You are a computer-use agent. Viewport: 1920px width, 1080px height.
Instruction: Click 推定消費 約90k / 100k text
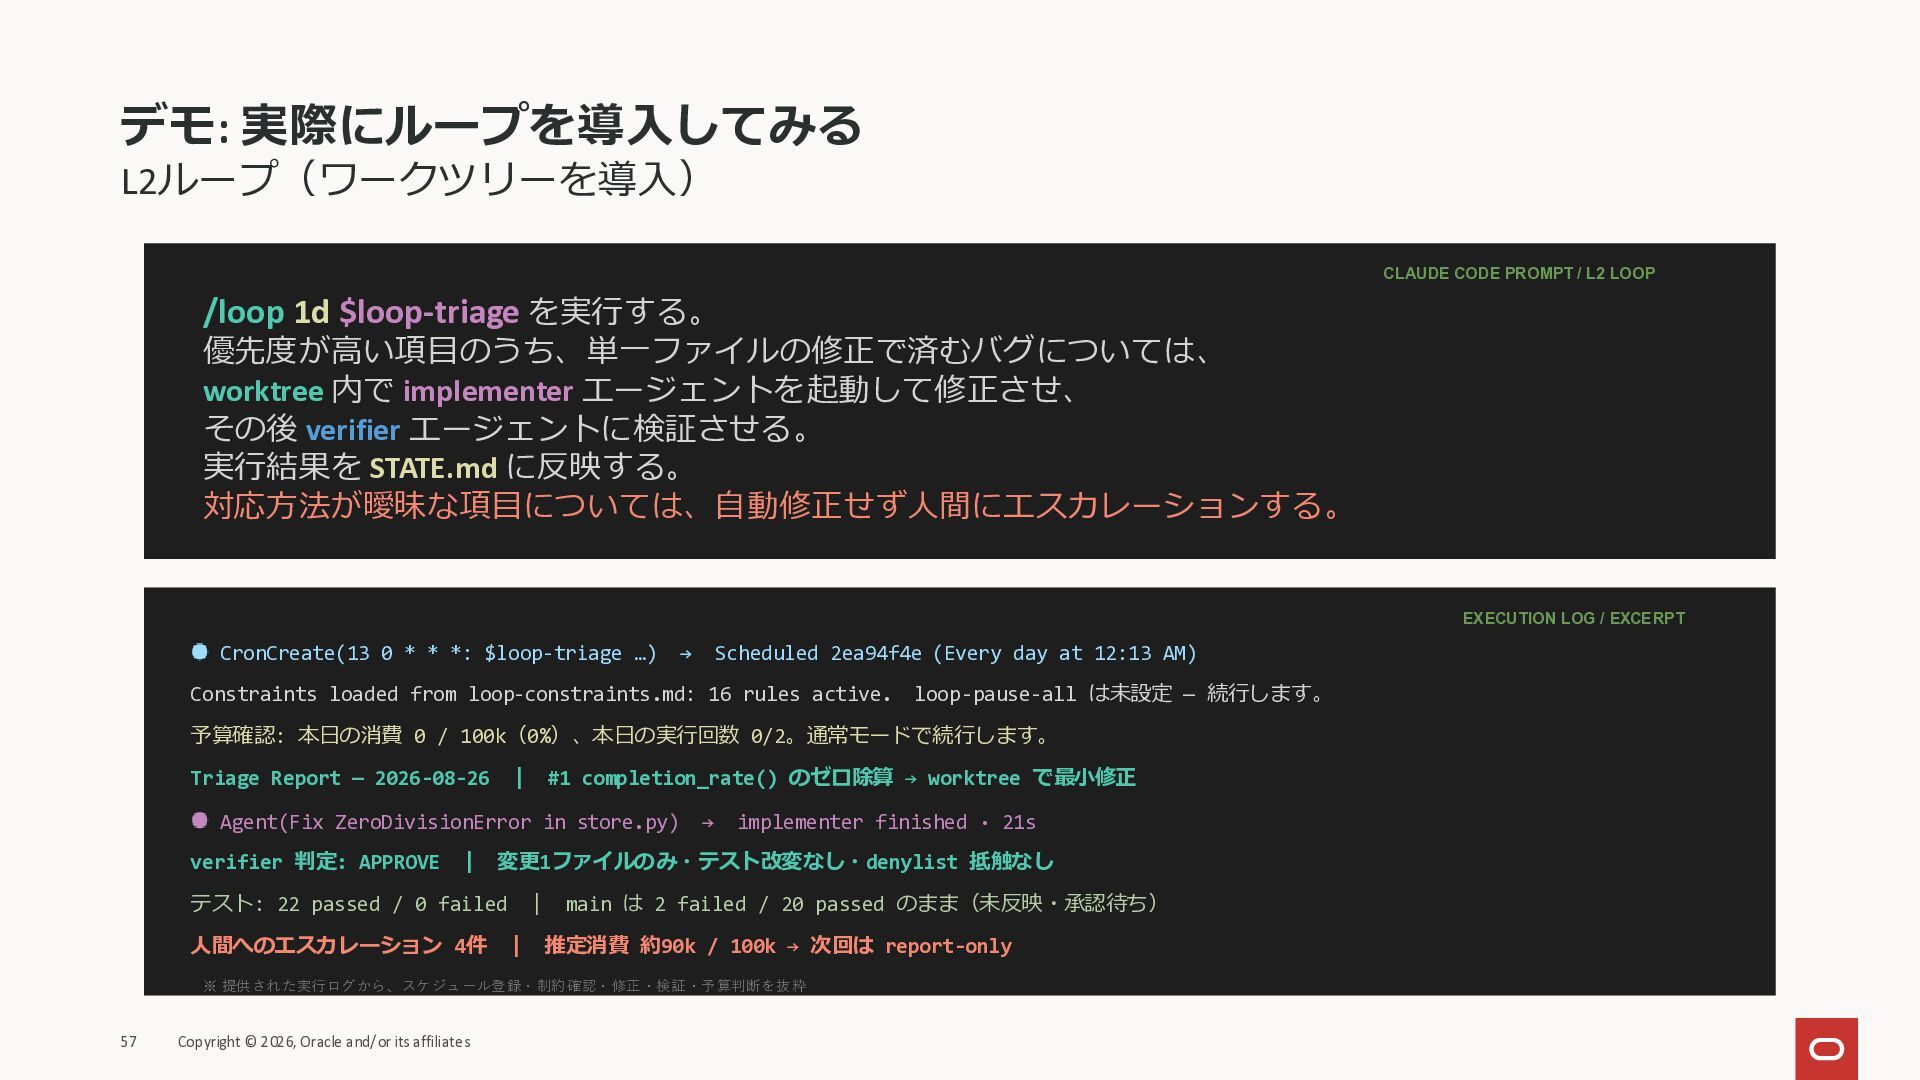660,946
